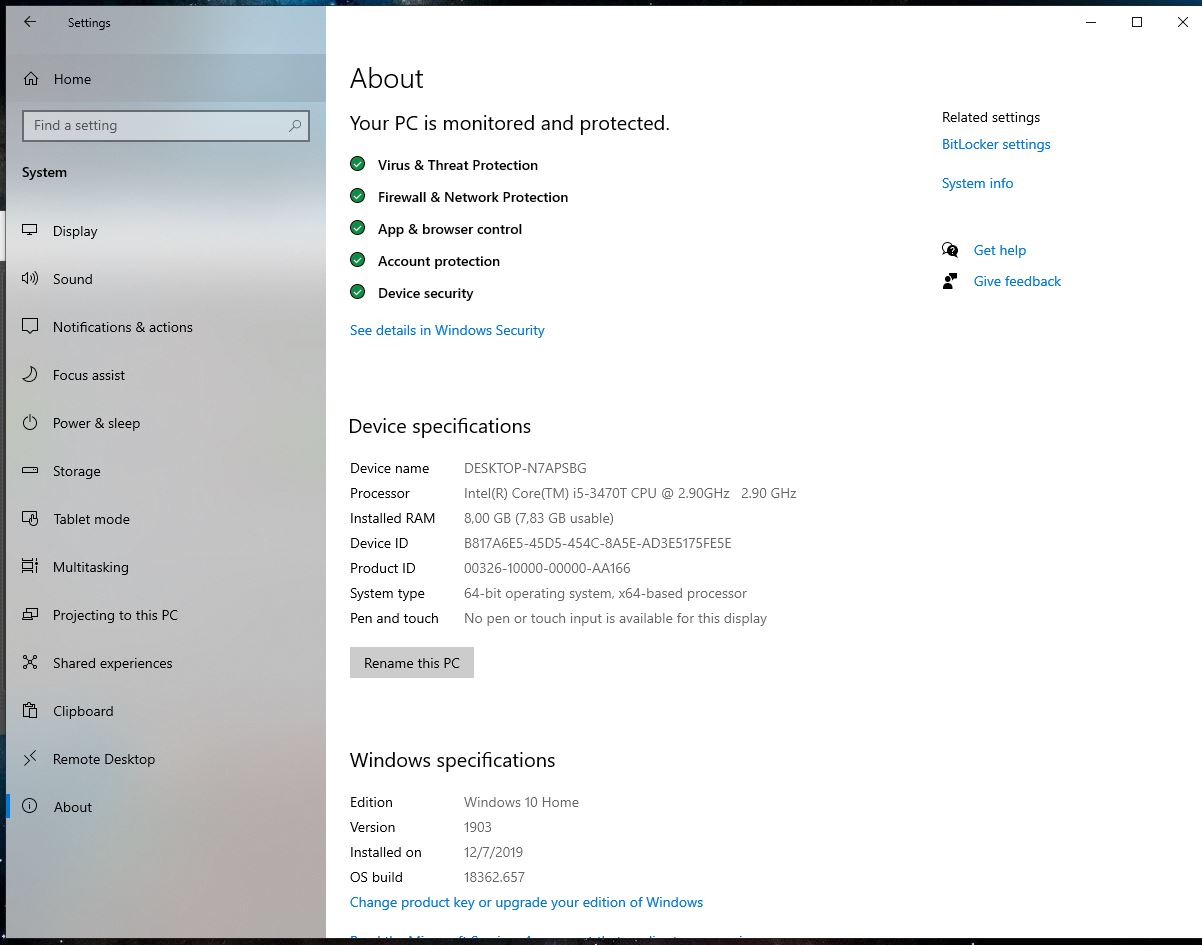Click green check beside Device security
1202x945 pixels.
click(357, 292)
